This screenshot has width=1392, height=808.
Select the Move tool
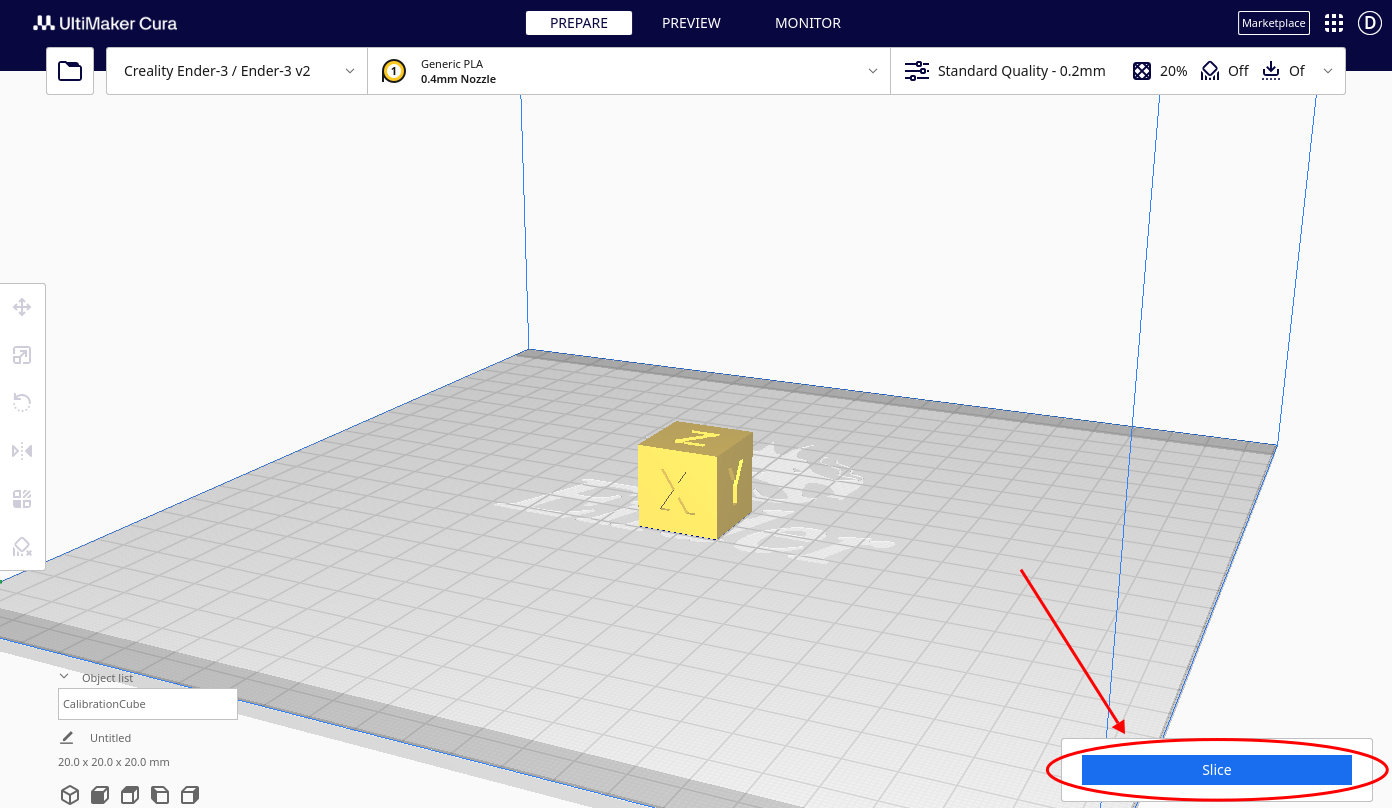tap(22, 307)
